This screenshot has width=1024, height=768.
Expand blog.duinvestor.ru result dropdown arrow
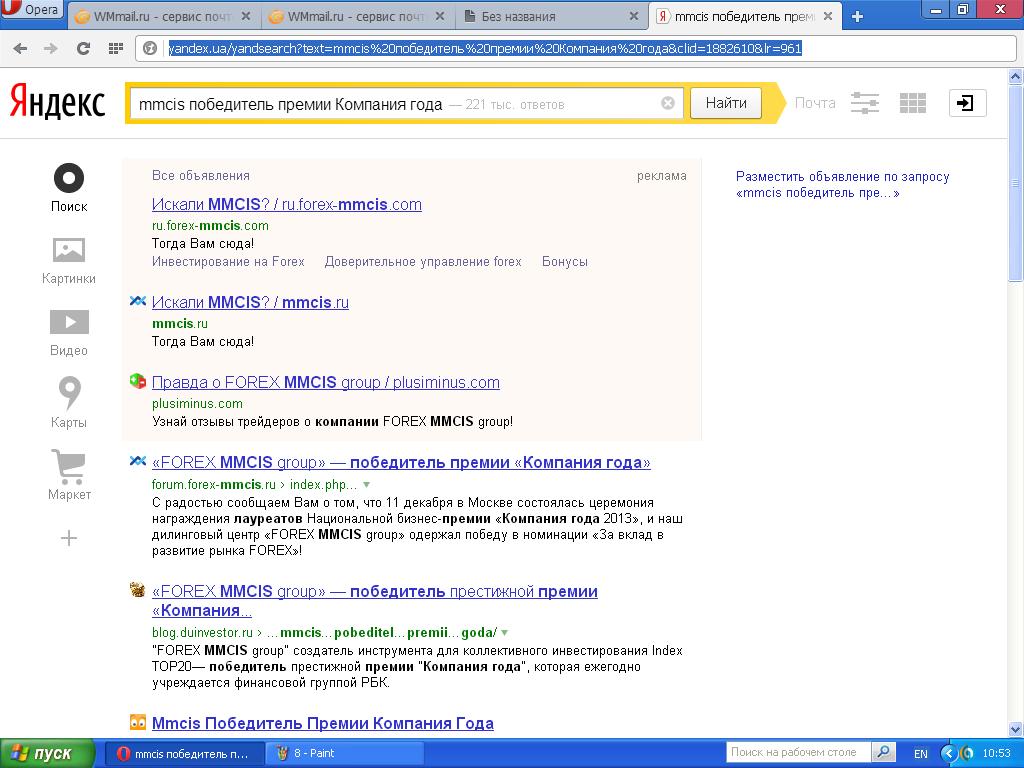click(504, 633)
